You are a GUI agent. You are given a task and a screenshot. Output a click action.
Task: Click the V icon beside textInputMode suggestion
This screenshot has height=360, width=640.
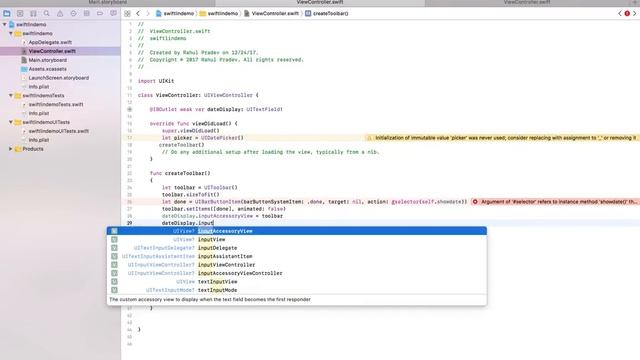[x=114, y=290]
